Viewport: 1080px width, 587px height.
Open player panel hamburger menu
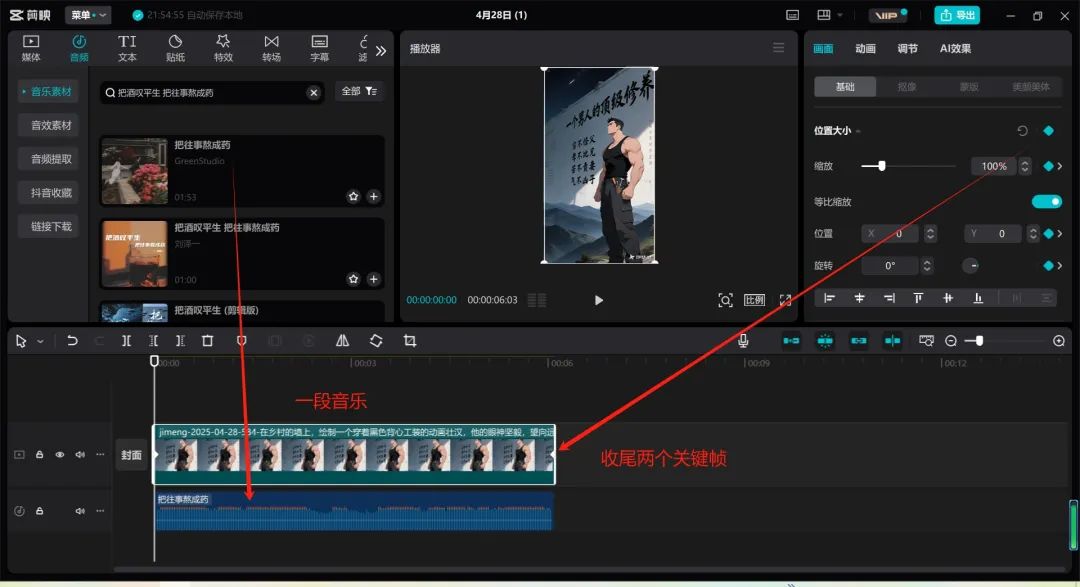coord(778,48)
